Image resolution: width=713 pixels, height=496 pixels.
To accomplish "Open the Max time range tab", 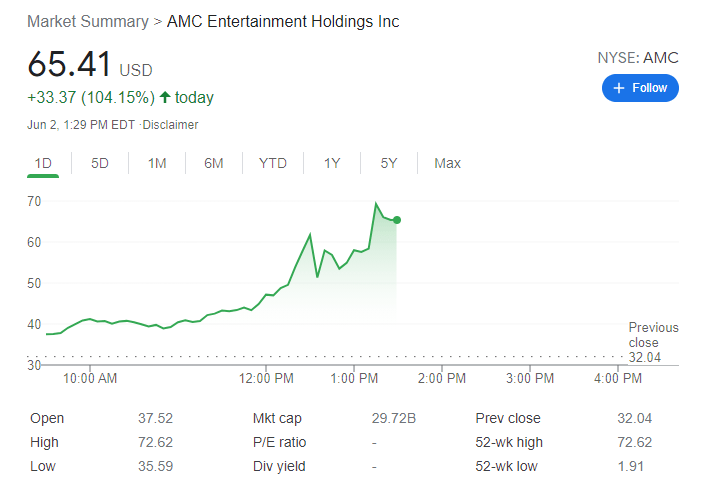I will coord(447,163).
